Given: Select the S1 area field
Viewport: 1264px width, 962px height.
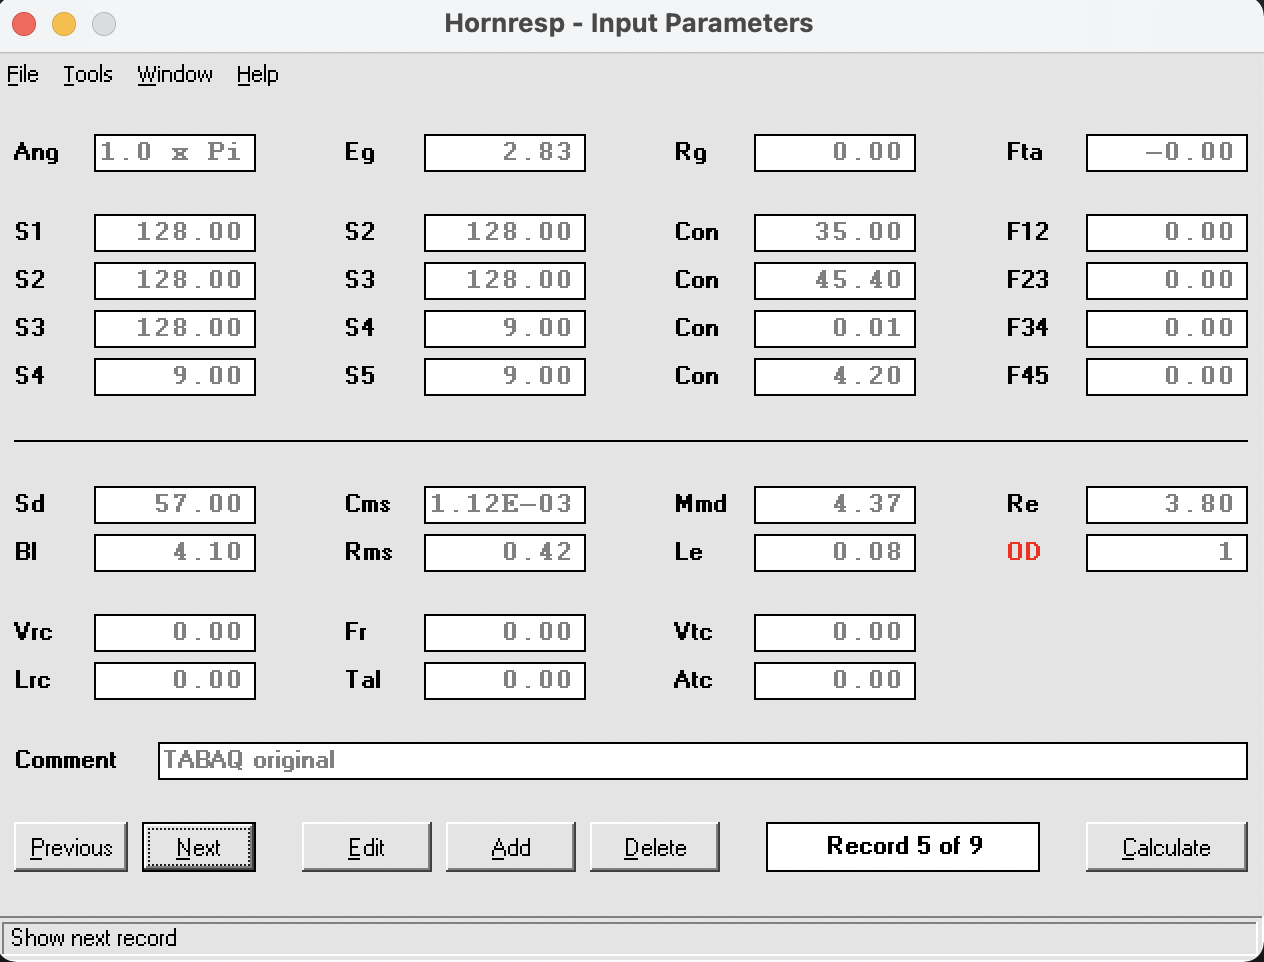Looking at the screenshot, I should [175, 233].
